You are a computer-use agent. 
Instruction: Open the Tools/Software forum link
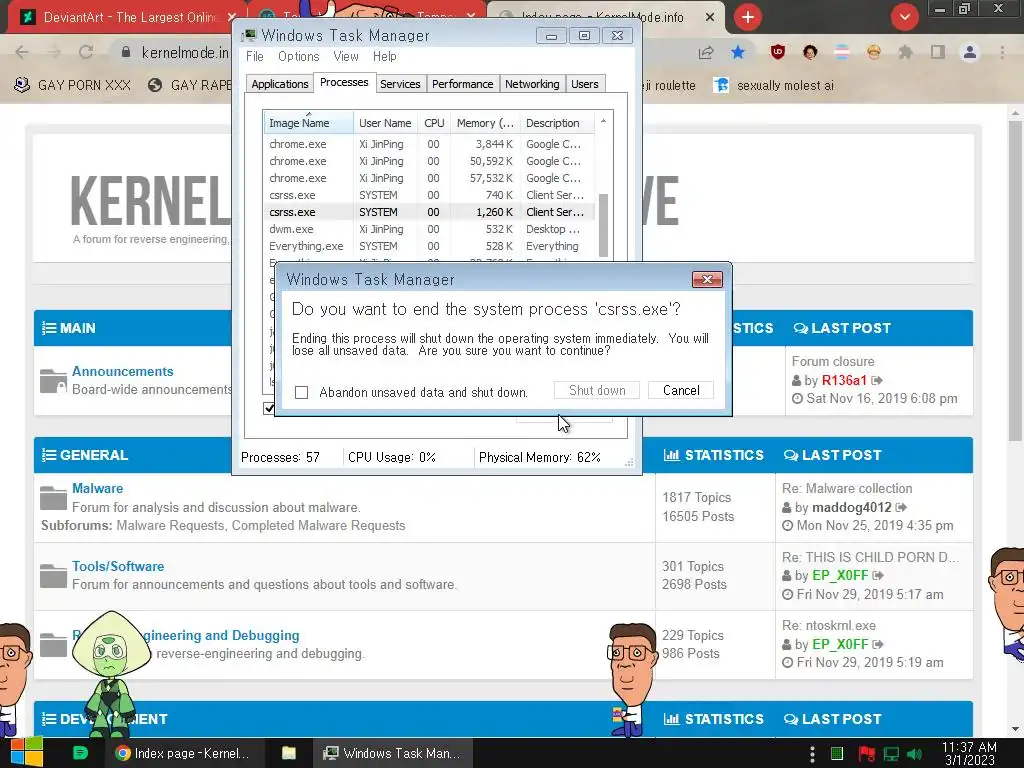(x=118, y=566)
